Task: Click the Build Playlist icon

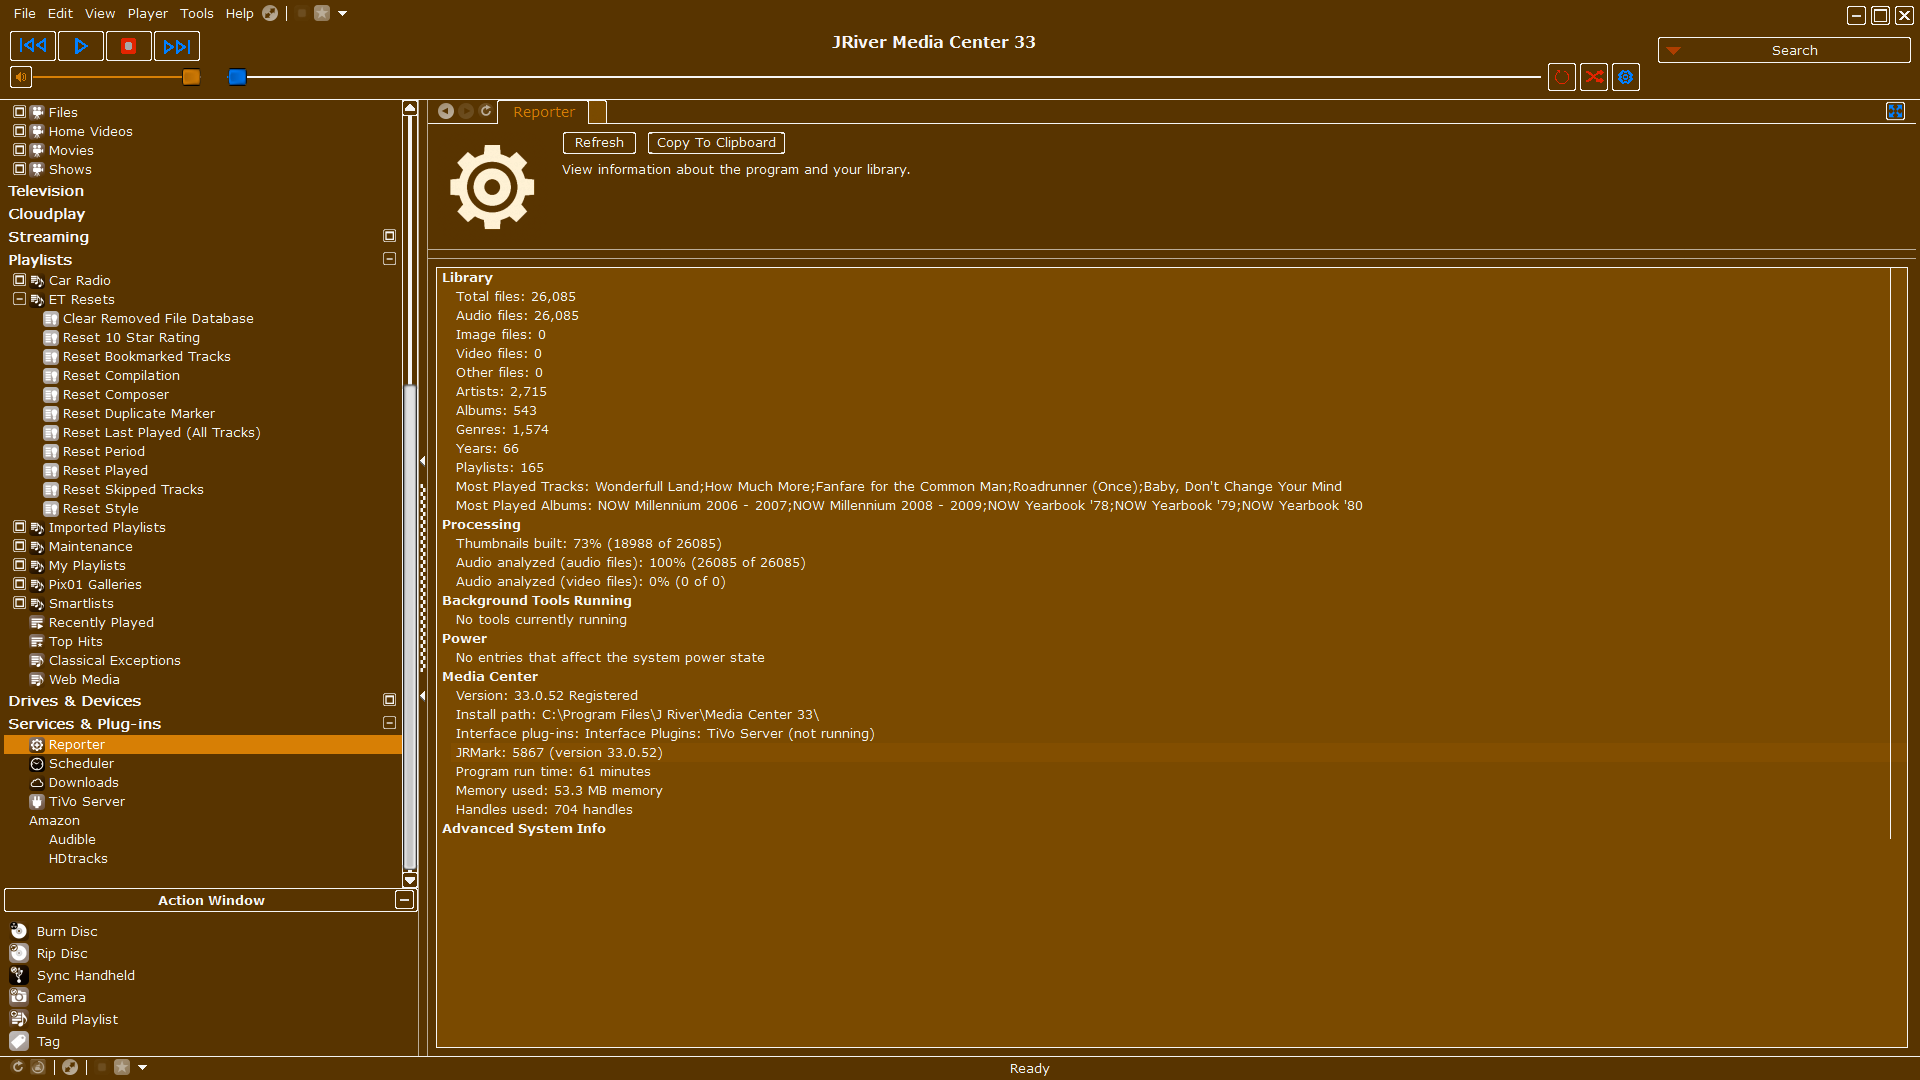Action: click(x=19, y=1019)
